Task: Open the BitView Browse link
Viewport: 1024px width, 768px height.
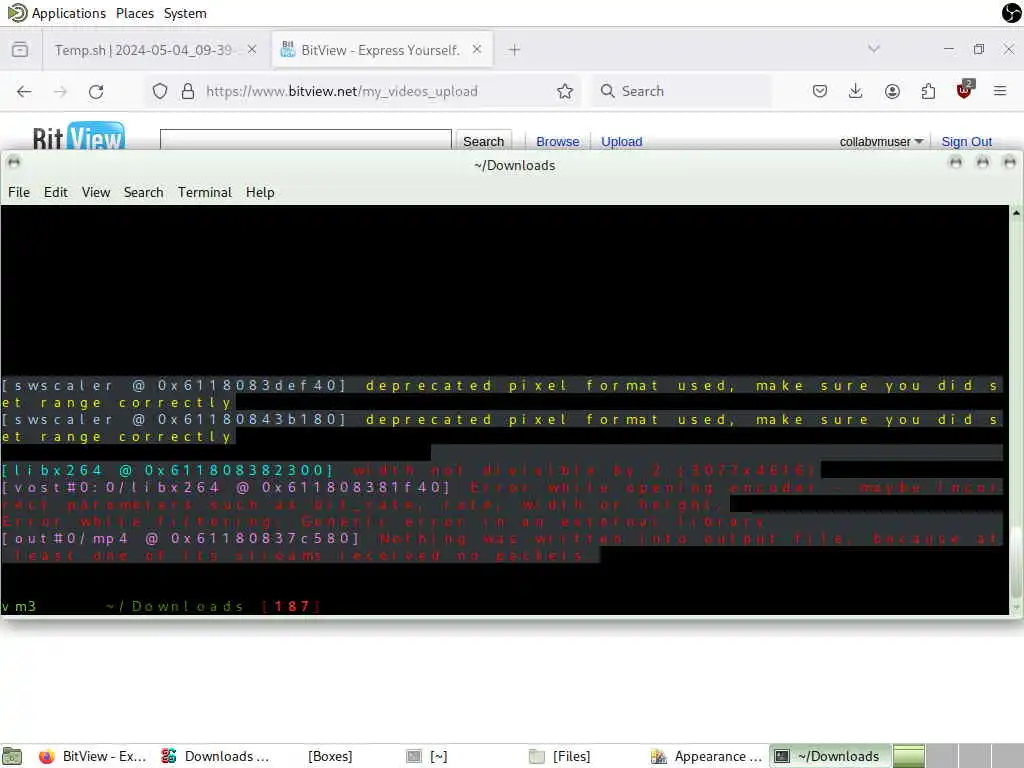Action: pyautogui.click(x=558, y=142)
